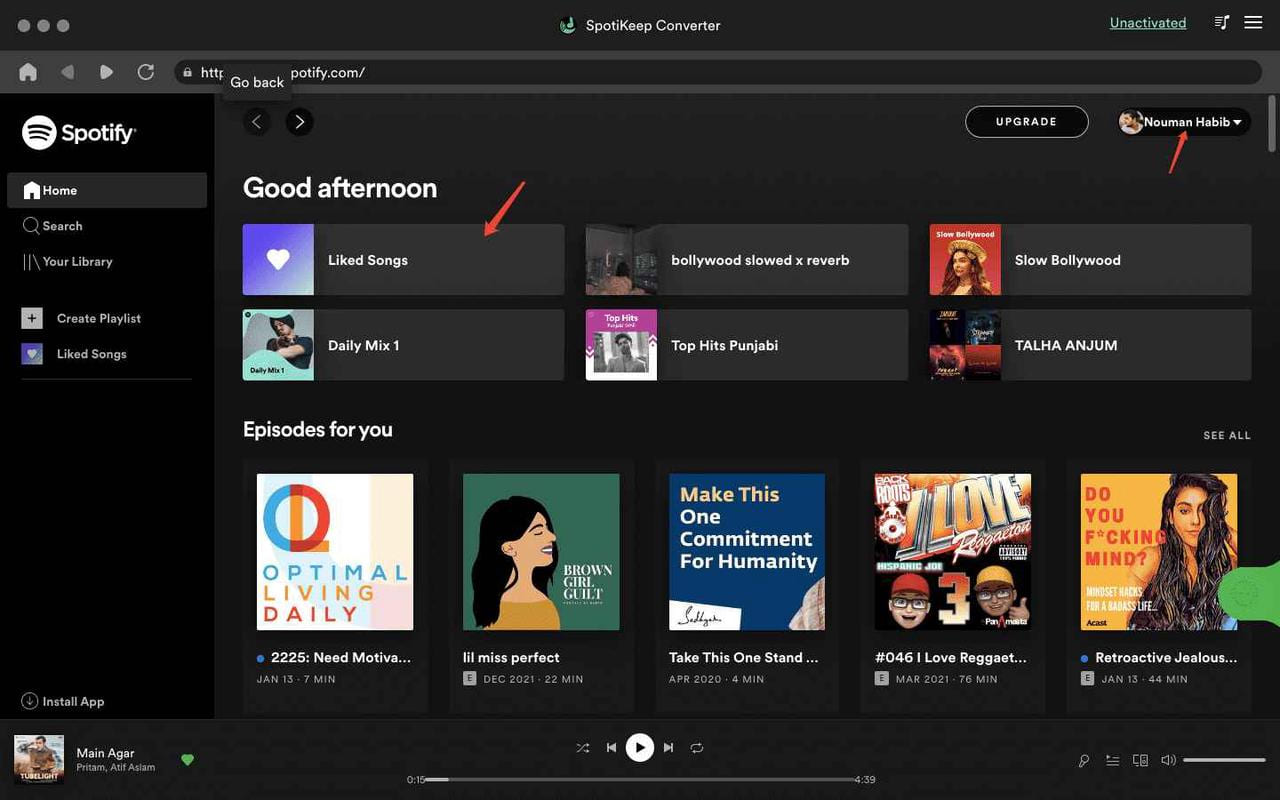Click the SpotiKeep conversion list music-note icon
1280x800 pixels.
[1221, 21]
